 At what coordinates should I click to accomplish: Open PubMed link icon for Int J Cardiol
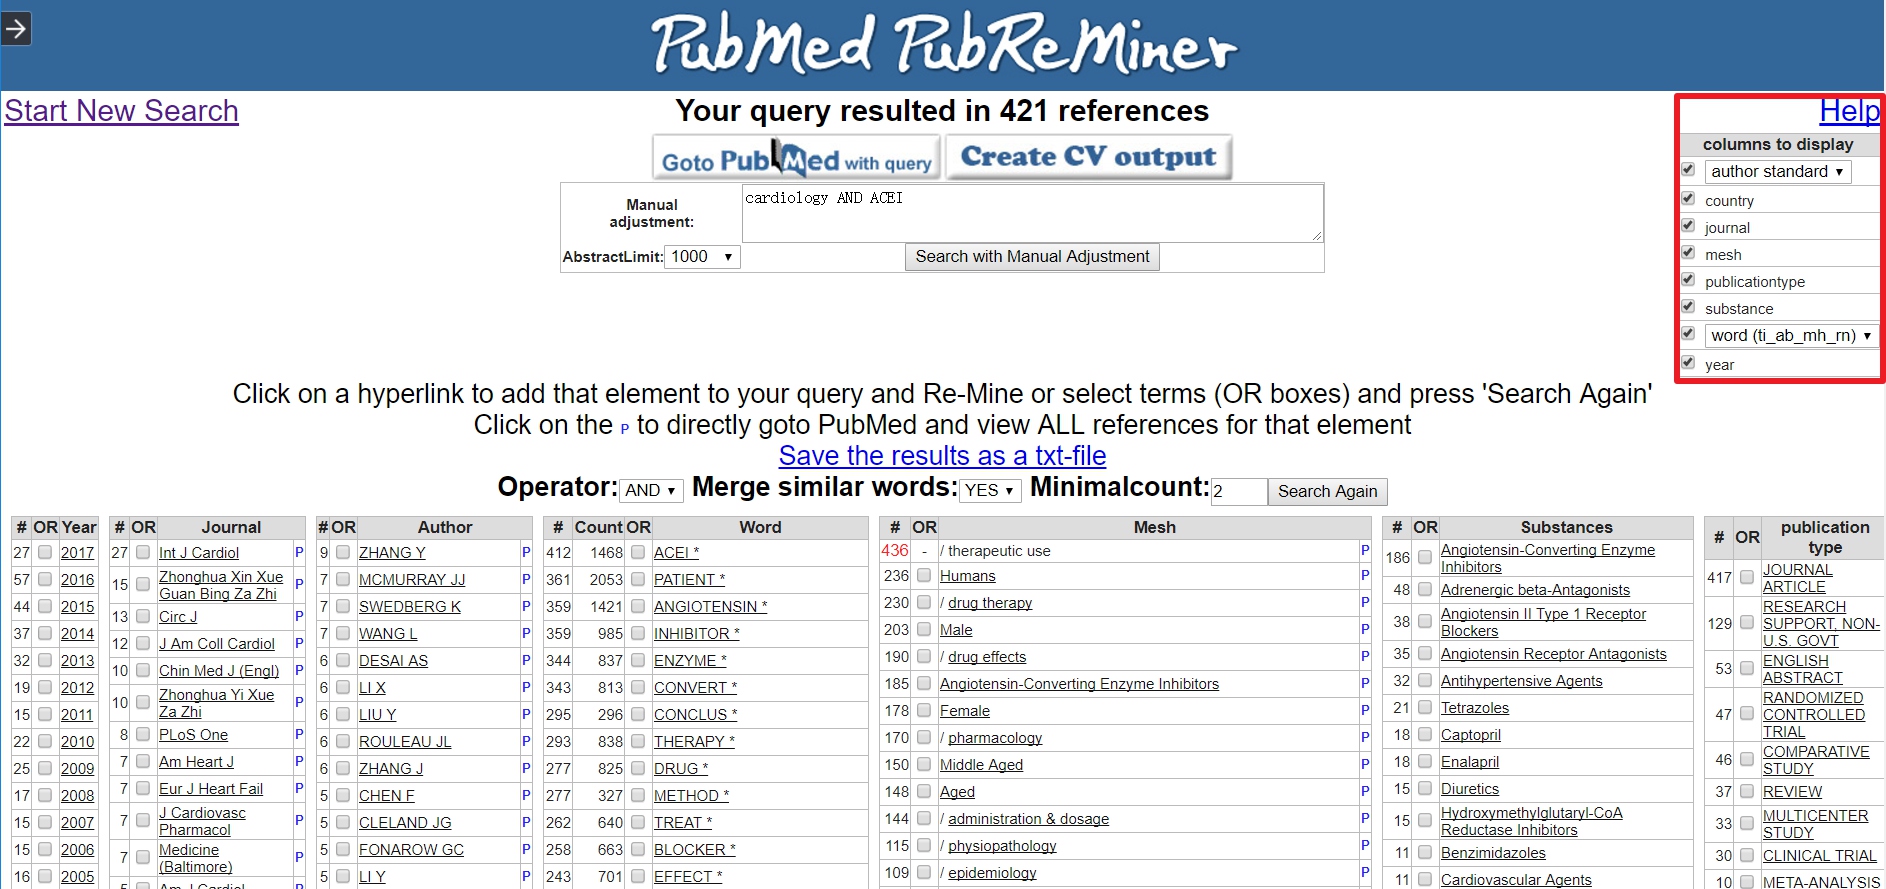[299, 552]
